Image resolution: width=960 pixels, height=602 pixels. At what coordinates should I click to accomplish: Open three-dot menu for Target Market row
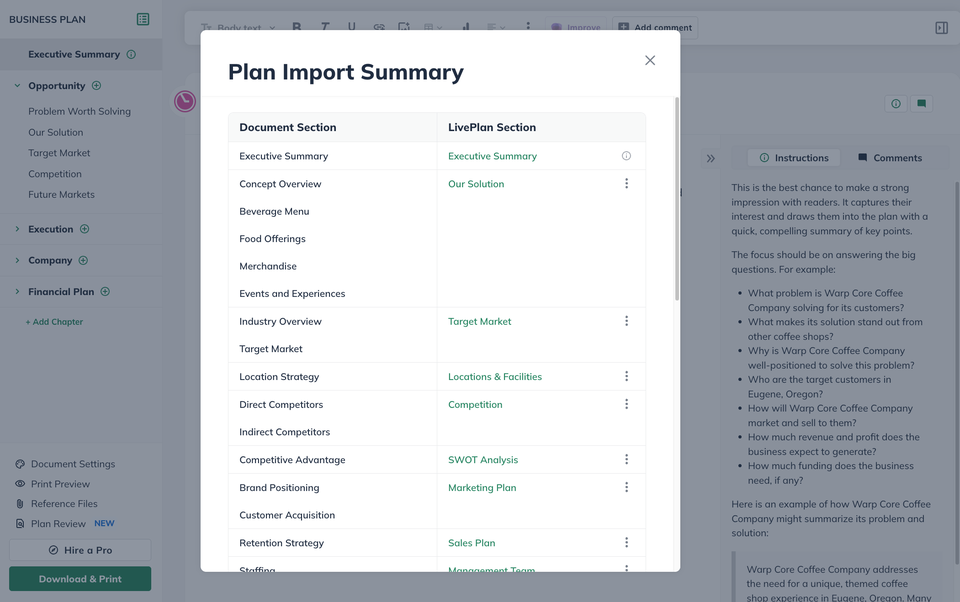click(626, 321)
